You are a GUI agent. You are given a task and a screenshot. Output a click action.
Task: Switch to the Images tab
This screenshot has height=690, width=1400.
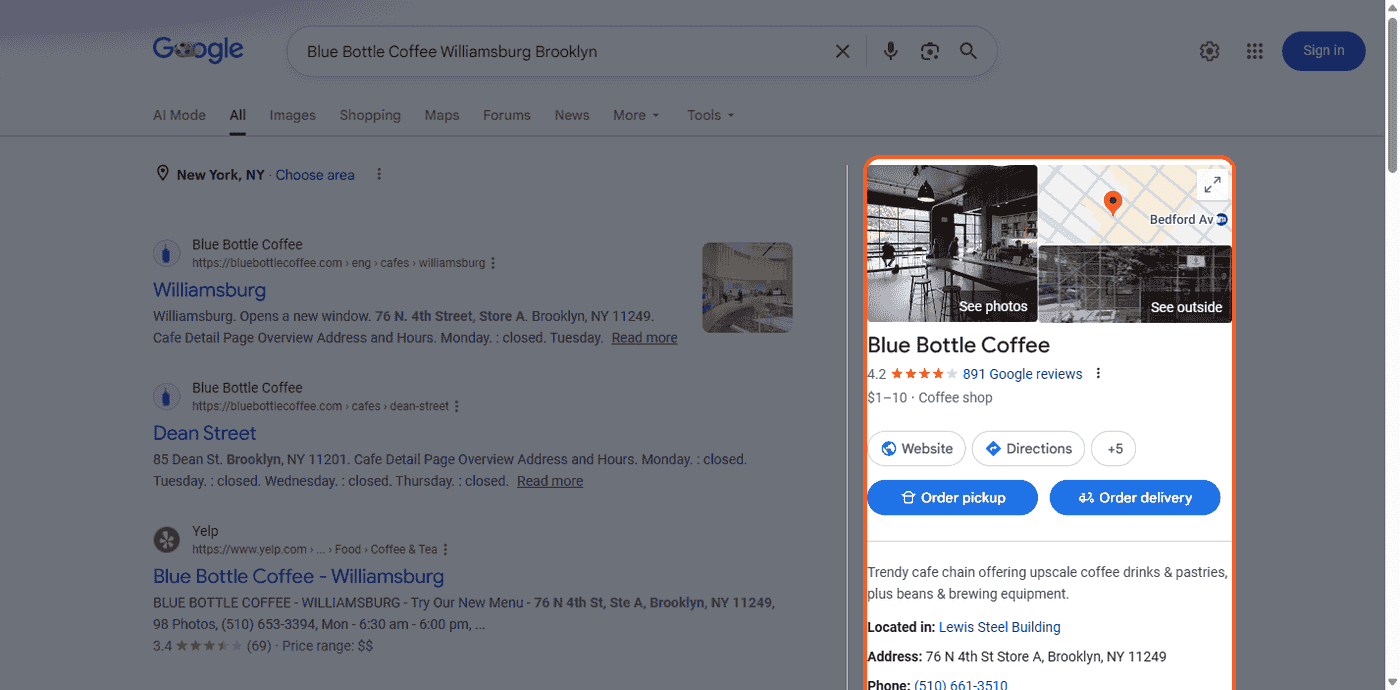[292, 115]
